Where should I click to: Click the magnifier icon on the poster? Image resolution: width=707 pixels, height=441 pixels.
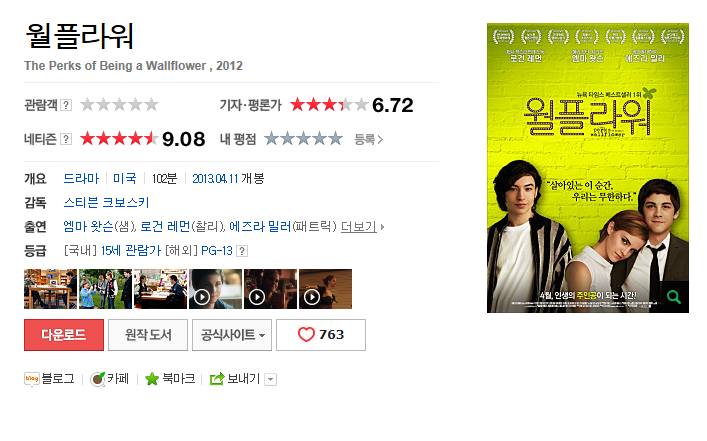(x=674, y=297)
